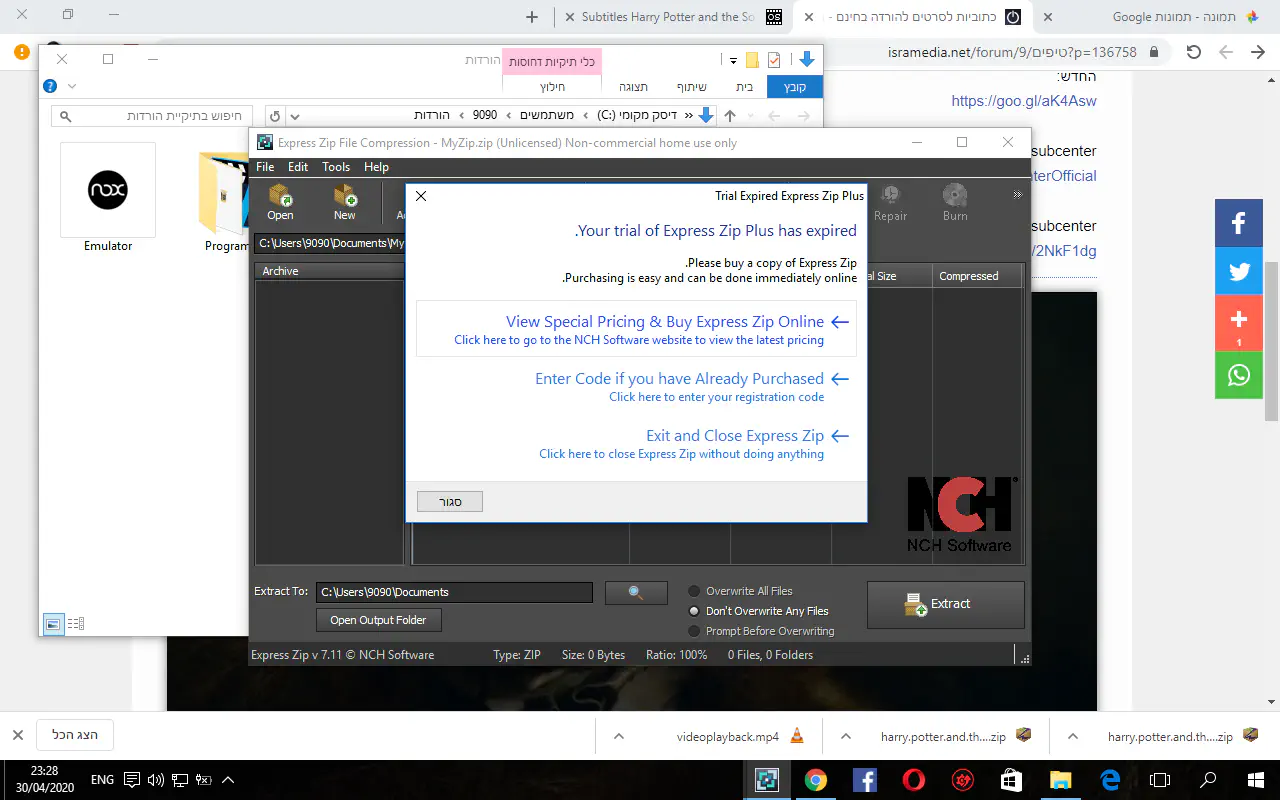Click the magnifier browse button beside Extract To

636,592
